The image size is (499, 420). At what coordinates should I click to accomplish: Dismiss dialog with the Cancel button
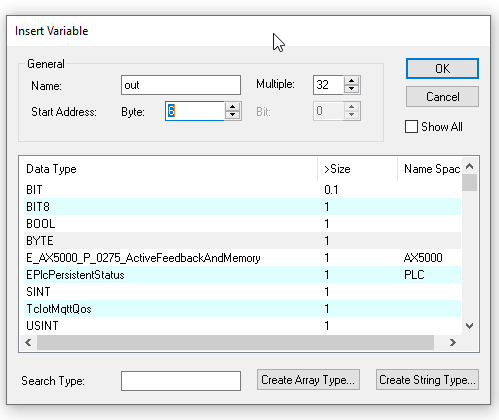point(442,97)
